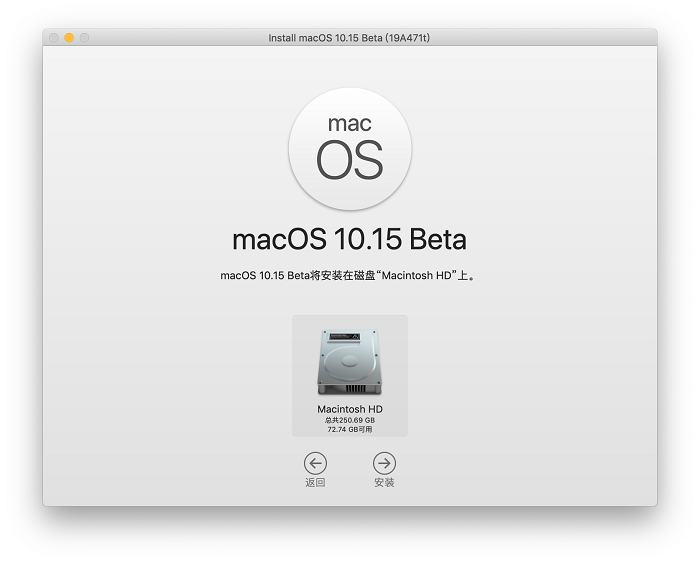Click the "Macintosh HD" disk name label
This screenshot has height=563, width=700.
350,410
